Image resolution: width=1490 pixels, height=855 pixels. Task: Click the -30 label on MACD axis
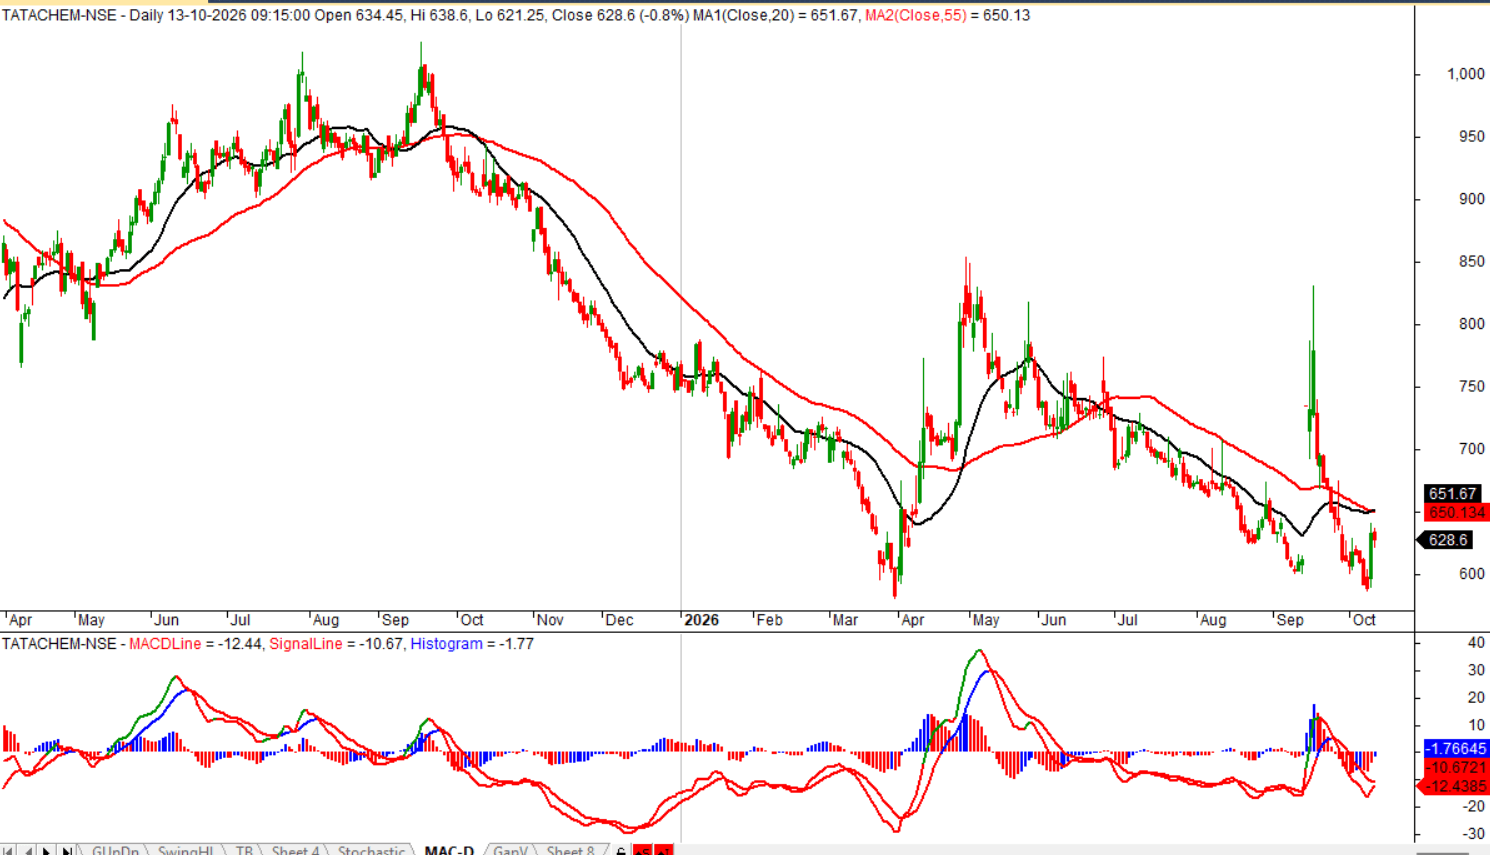click(1474, 833)
